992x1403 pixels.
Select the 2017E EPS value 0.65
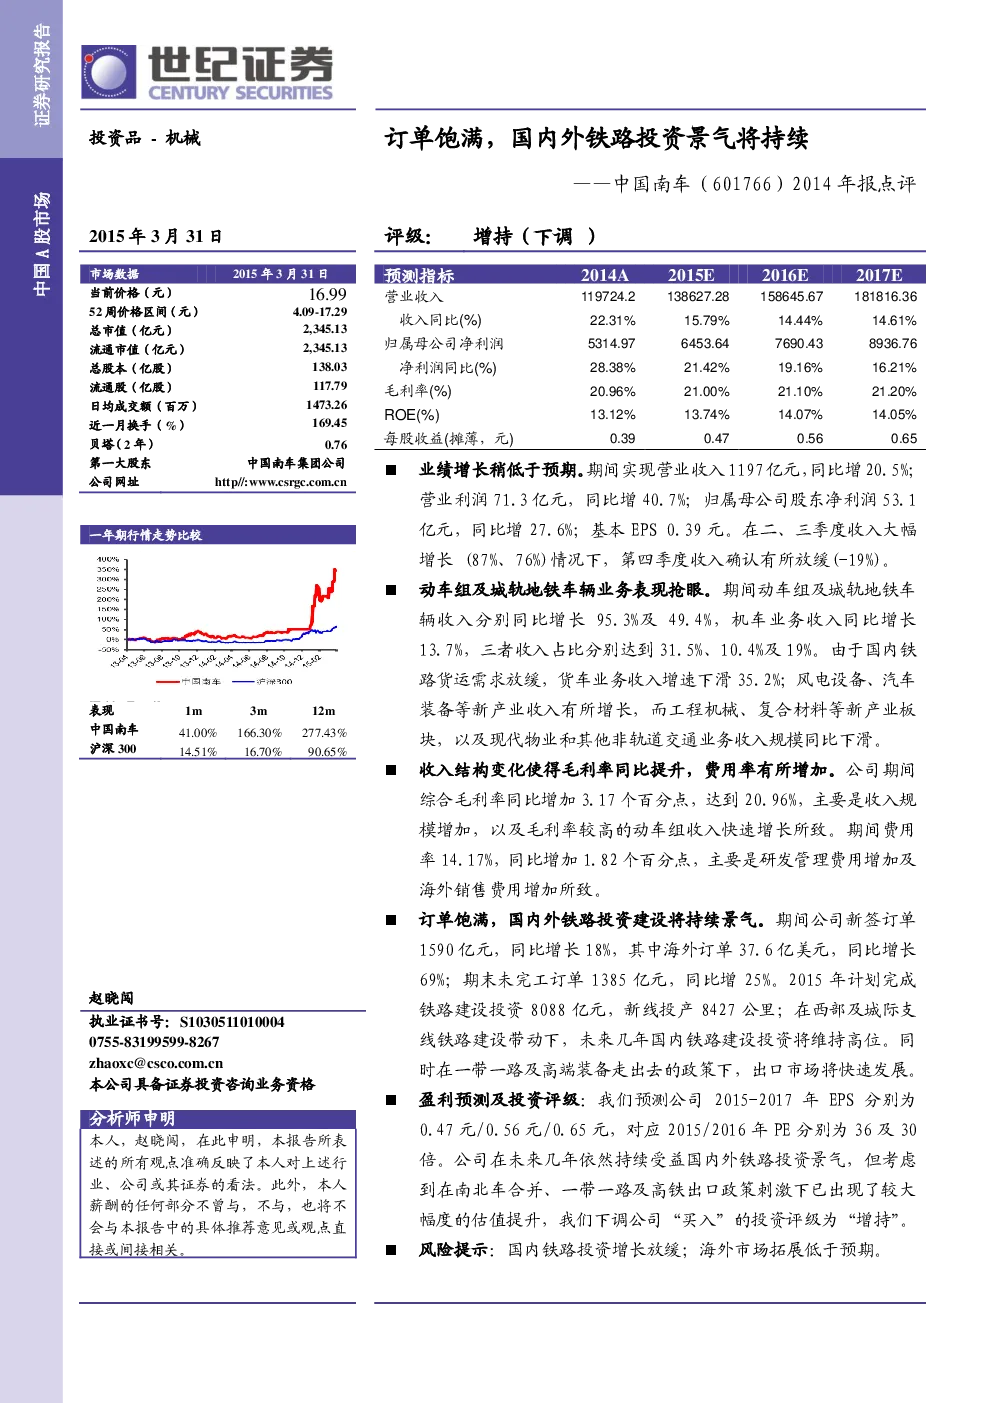tap(904, 438)
